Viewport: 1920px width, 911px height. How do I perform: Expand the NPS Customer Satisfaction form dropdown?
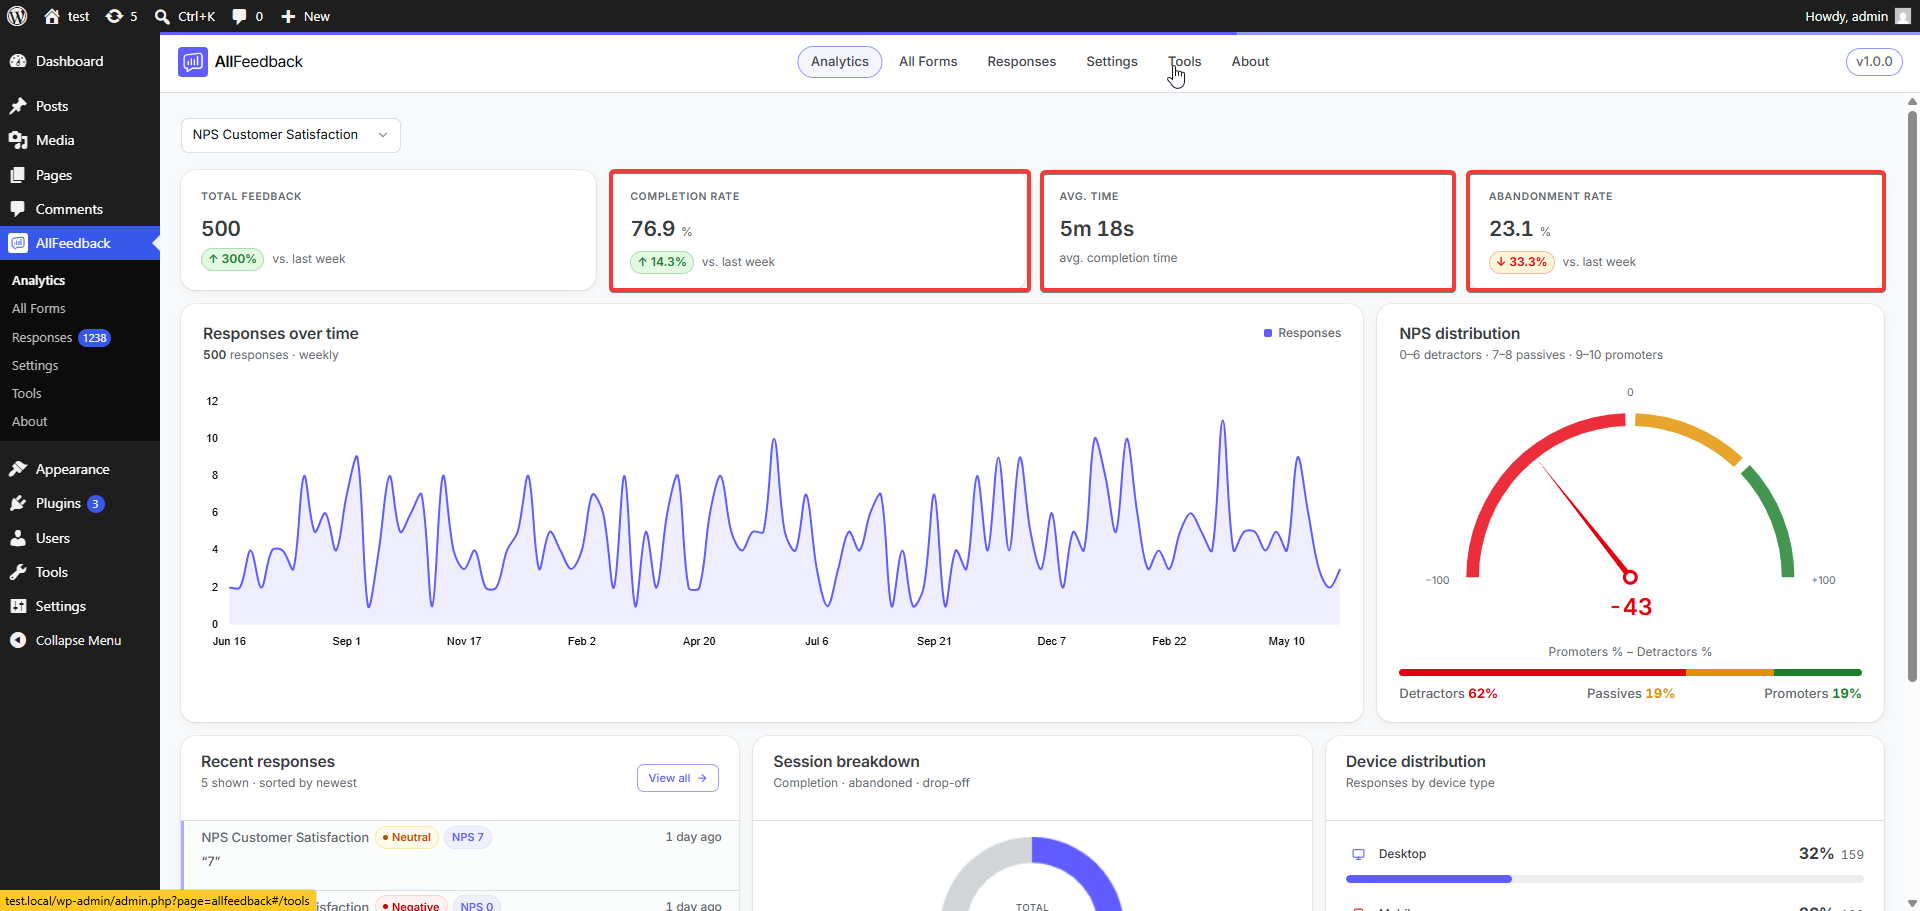[291, 135]
